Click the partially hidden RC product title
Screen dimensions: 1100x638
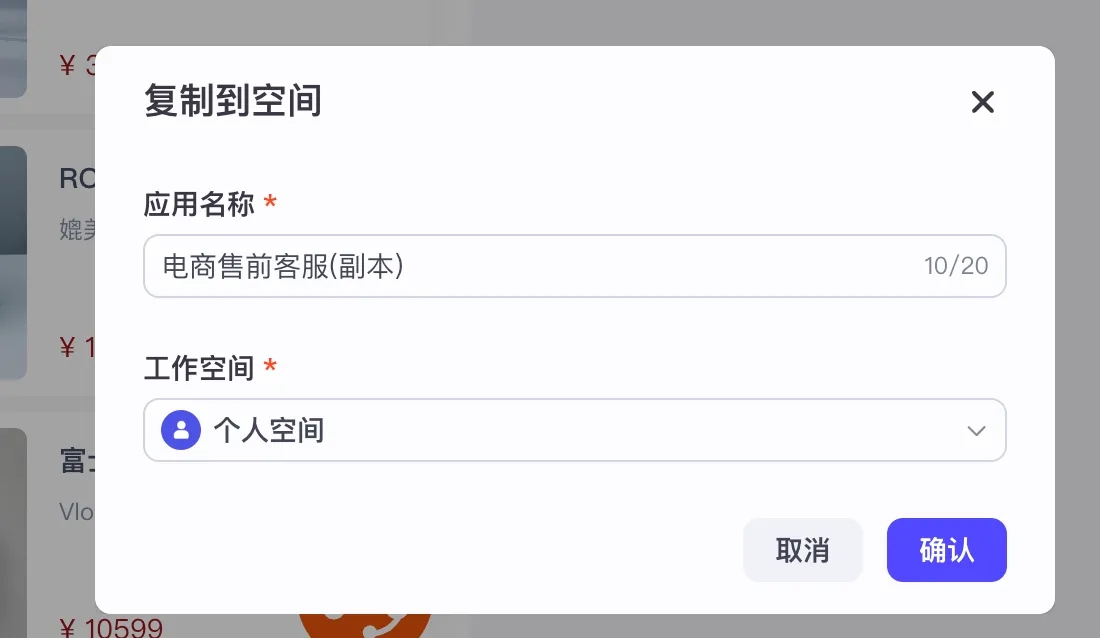77,178
